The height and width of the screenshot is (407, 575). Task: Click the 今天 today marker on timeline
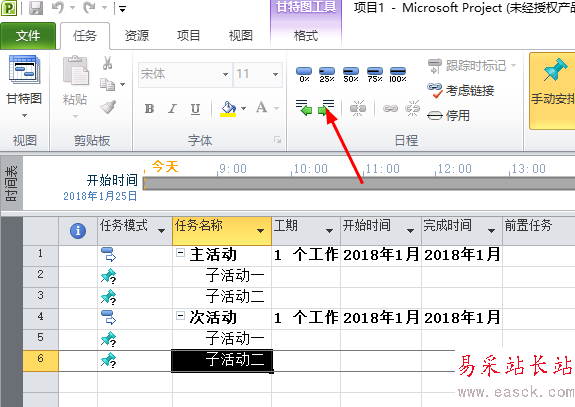[165, 166]
